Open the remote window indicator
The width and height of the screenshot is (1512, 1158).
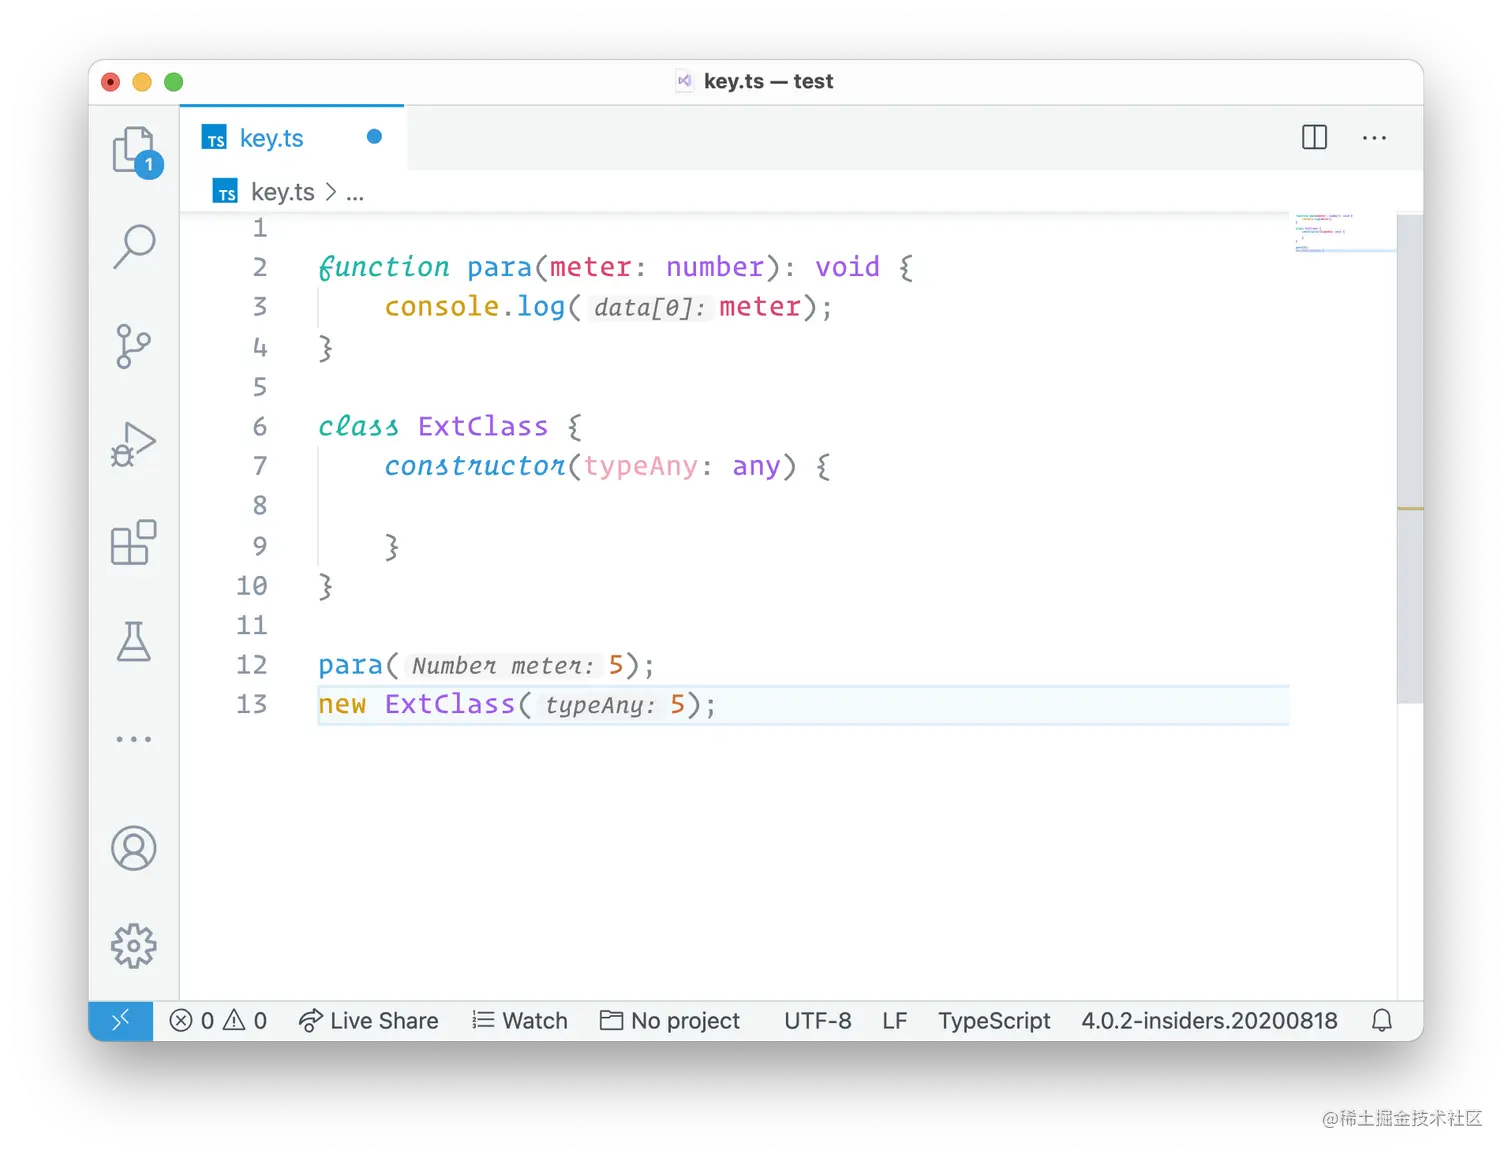(x=120, y=1020)
